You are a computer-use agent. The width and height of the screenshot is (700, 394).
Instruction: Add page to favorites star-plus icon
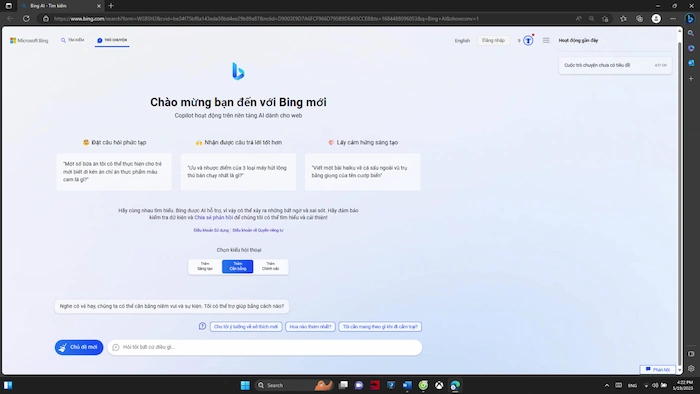tap(605, 19)
